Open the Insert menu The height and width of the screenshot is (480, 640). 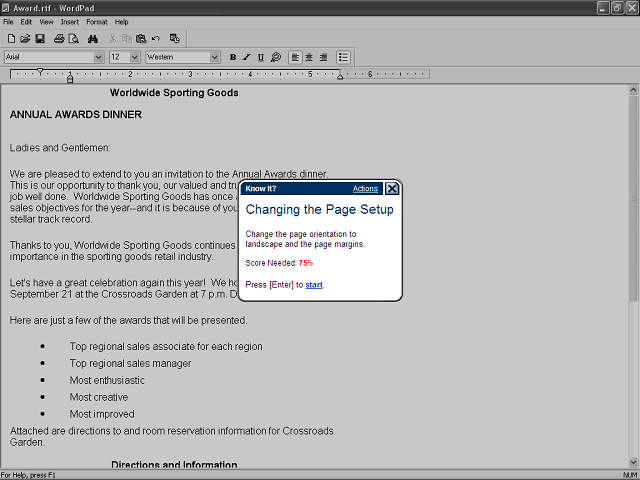pos(70,22)
